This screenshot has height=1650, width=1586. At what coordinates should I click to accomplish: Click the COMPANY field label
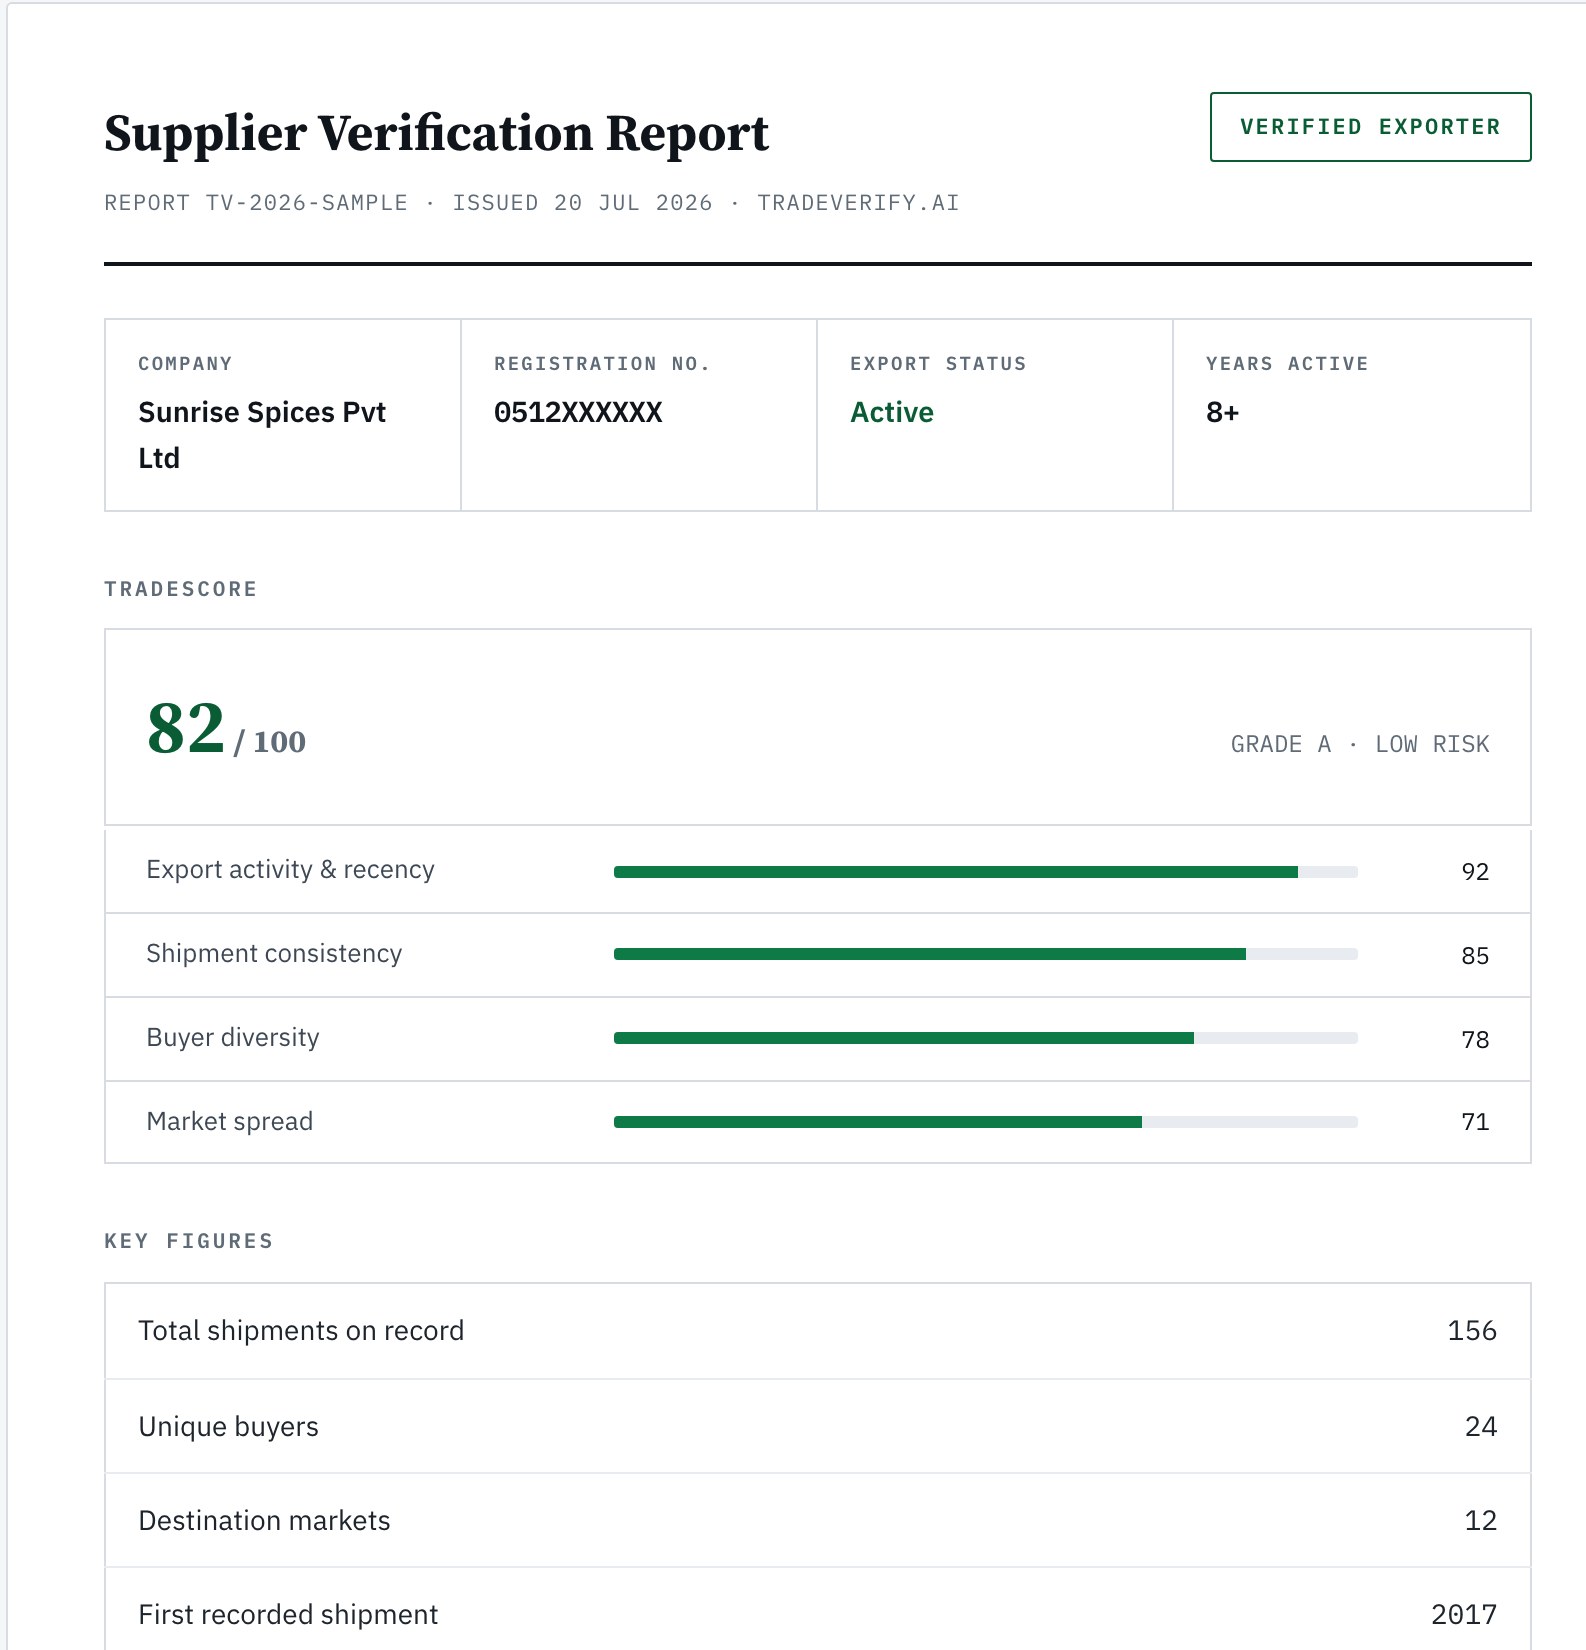click(x=185, y=364)
